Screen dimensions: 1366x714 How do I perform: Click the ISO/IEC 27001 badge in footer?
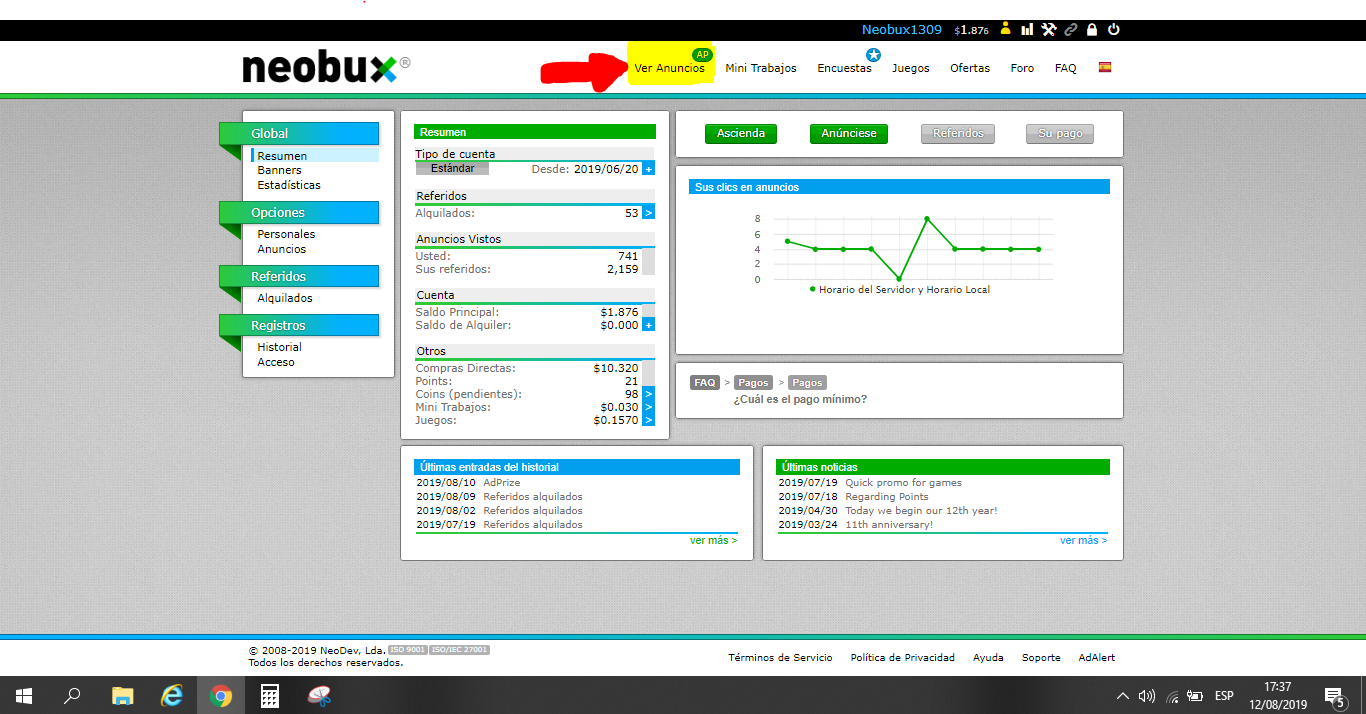pos(460,650)
